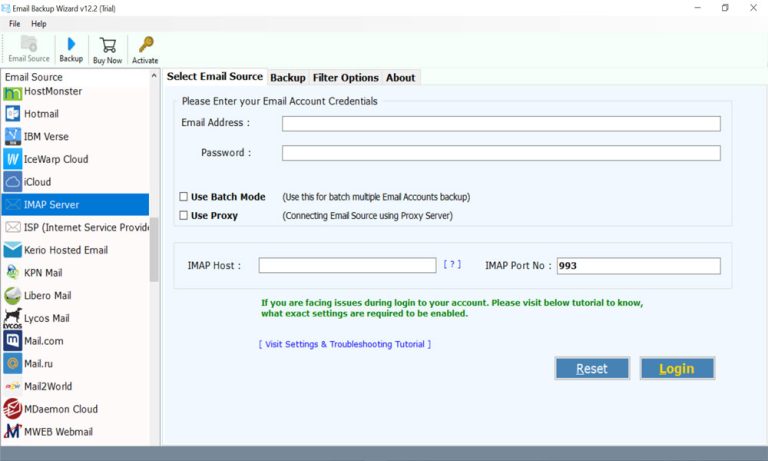Switch to the Backup tab

(288, 77)
